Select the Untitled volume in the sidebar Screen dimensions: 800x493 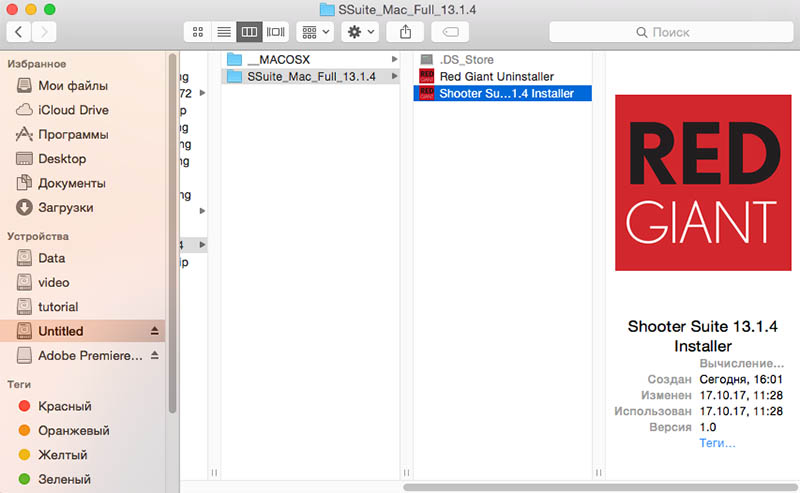(x=83, y=331)
